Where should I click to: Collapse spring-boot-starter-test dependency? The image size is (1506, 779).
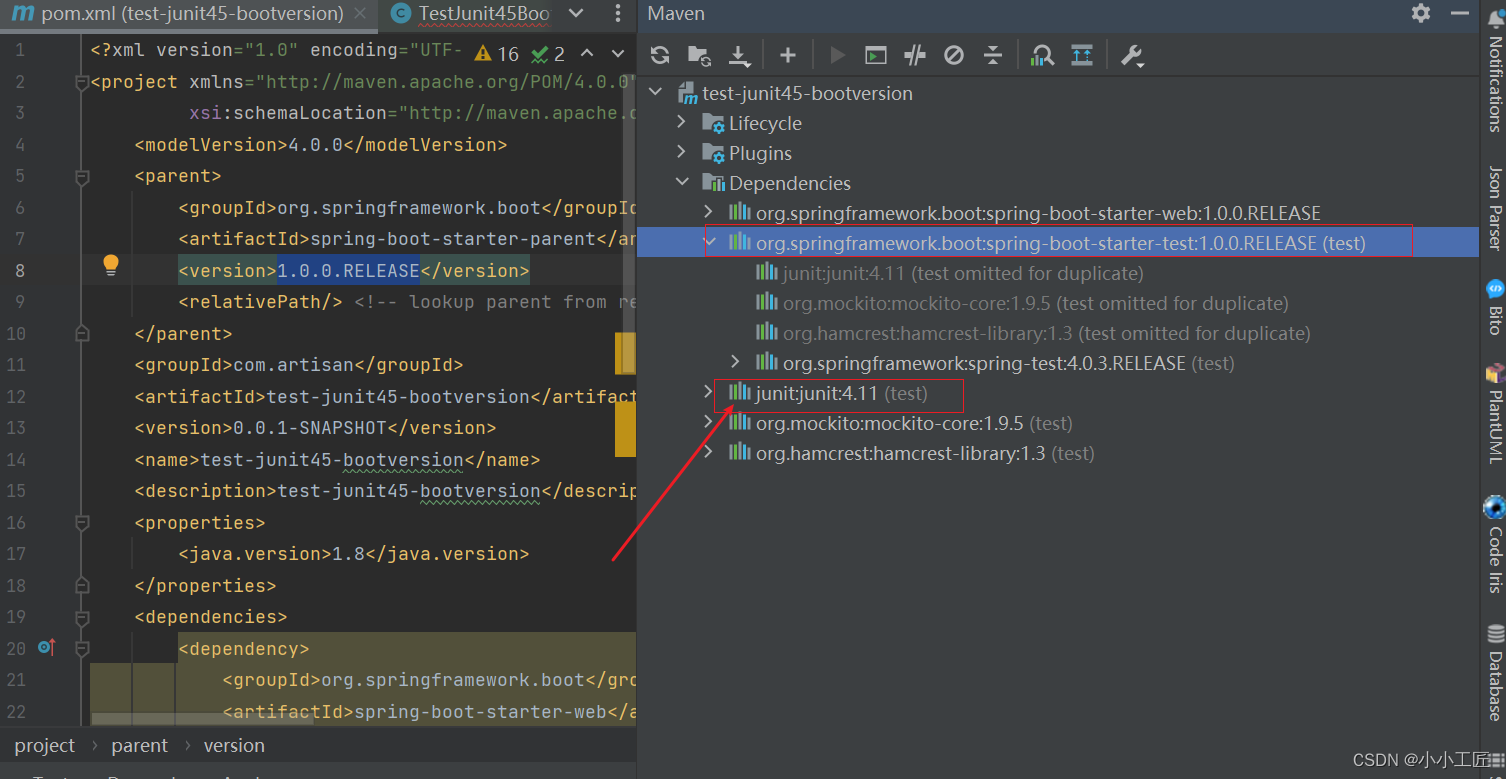pos(709,243)
